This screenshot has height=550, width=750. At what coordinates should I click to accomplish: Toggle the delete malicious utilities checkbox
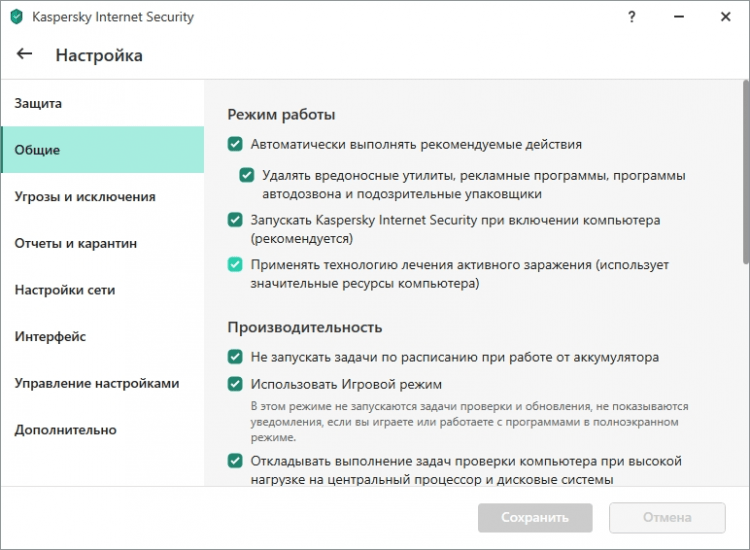click(x=247, y=175)
